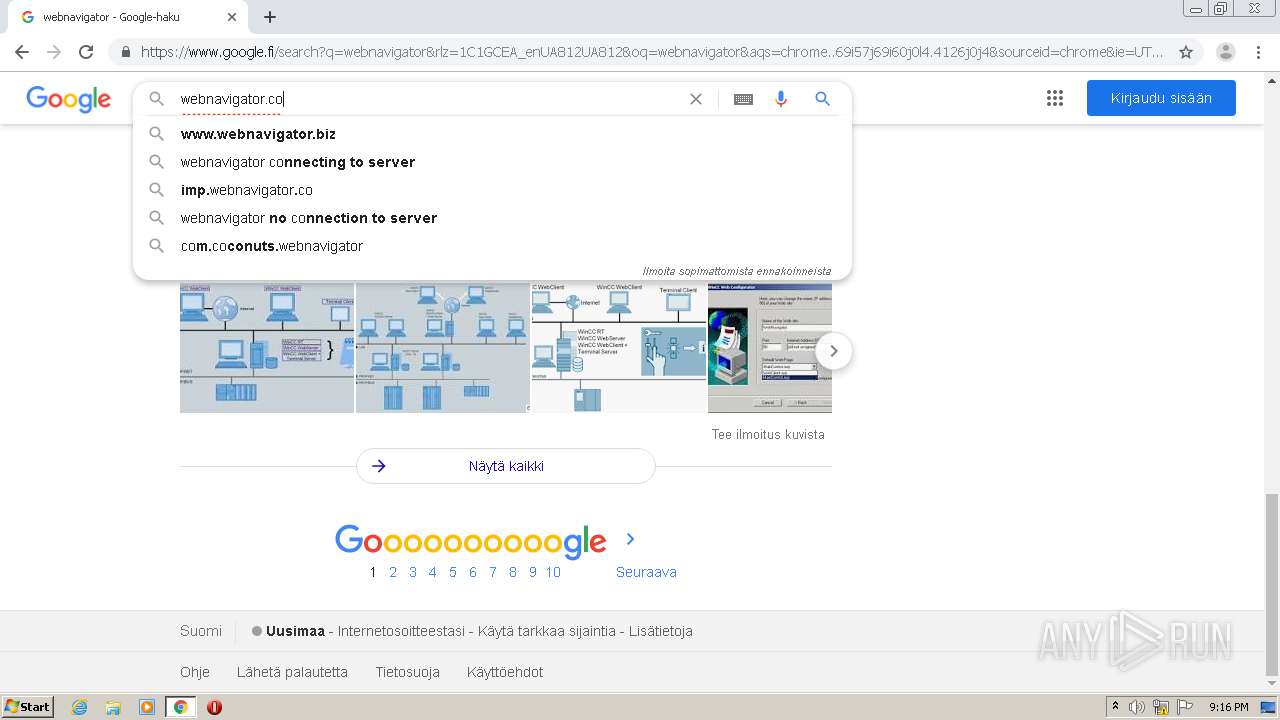1280x720 pixels.
Task: Open a new browser tab with plus
Action: [x=270, y=17]
